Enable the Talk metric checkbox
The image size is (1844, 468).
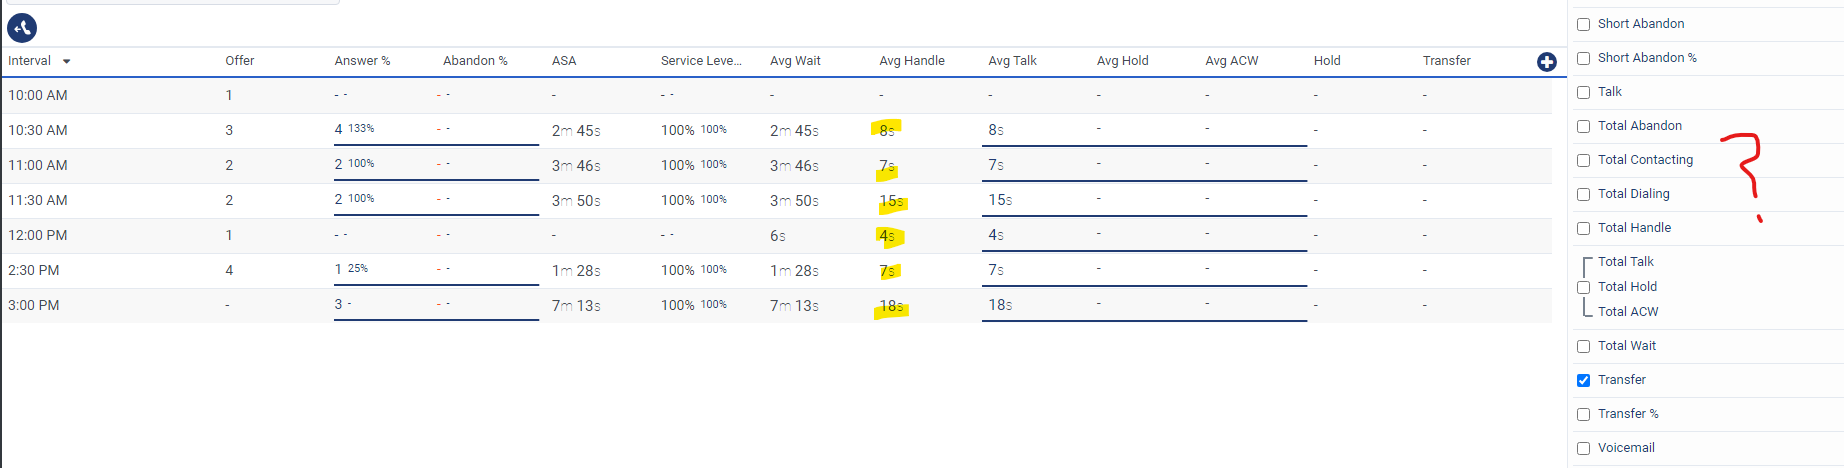click(x=1583, y=92)
